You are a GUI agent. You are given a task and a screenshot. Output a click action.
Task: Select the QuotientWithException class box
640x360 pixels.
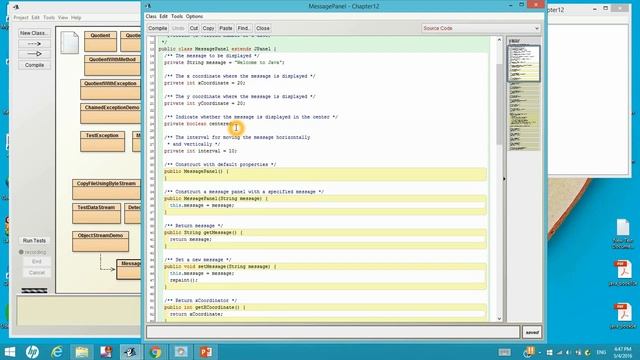[x=110, y=89]
